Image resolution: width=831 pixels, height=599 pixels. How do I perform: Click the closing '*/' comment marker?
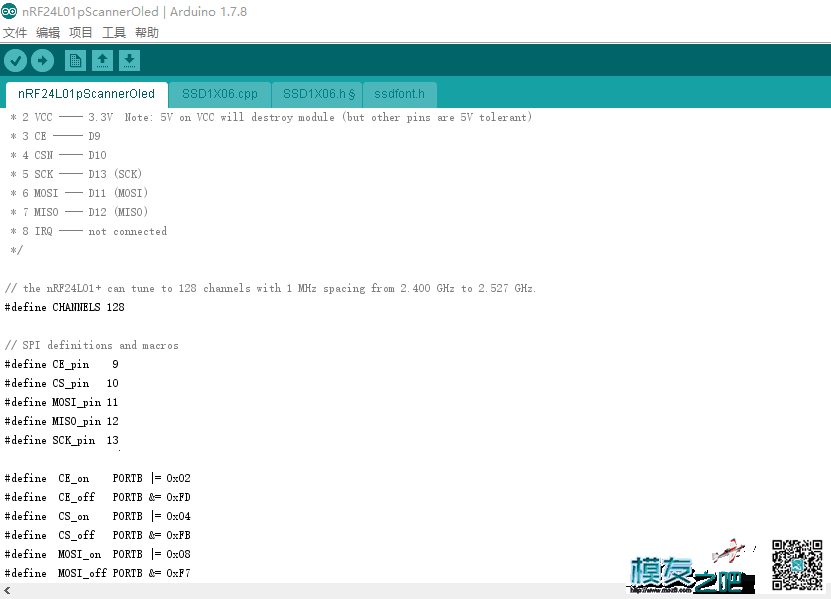(16, 250)
